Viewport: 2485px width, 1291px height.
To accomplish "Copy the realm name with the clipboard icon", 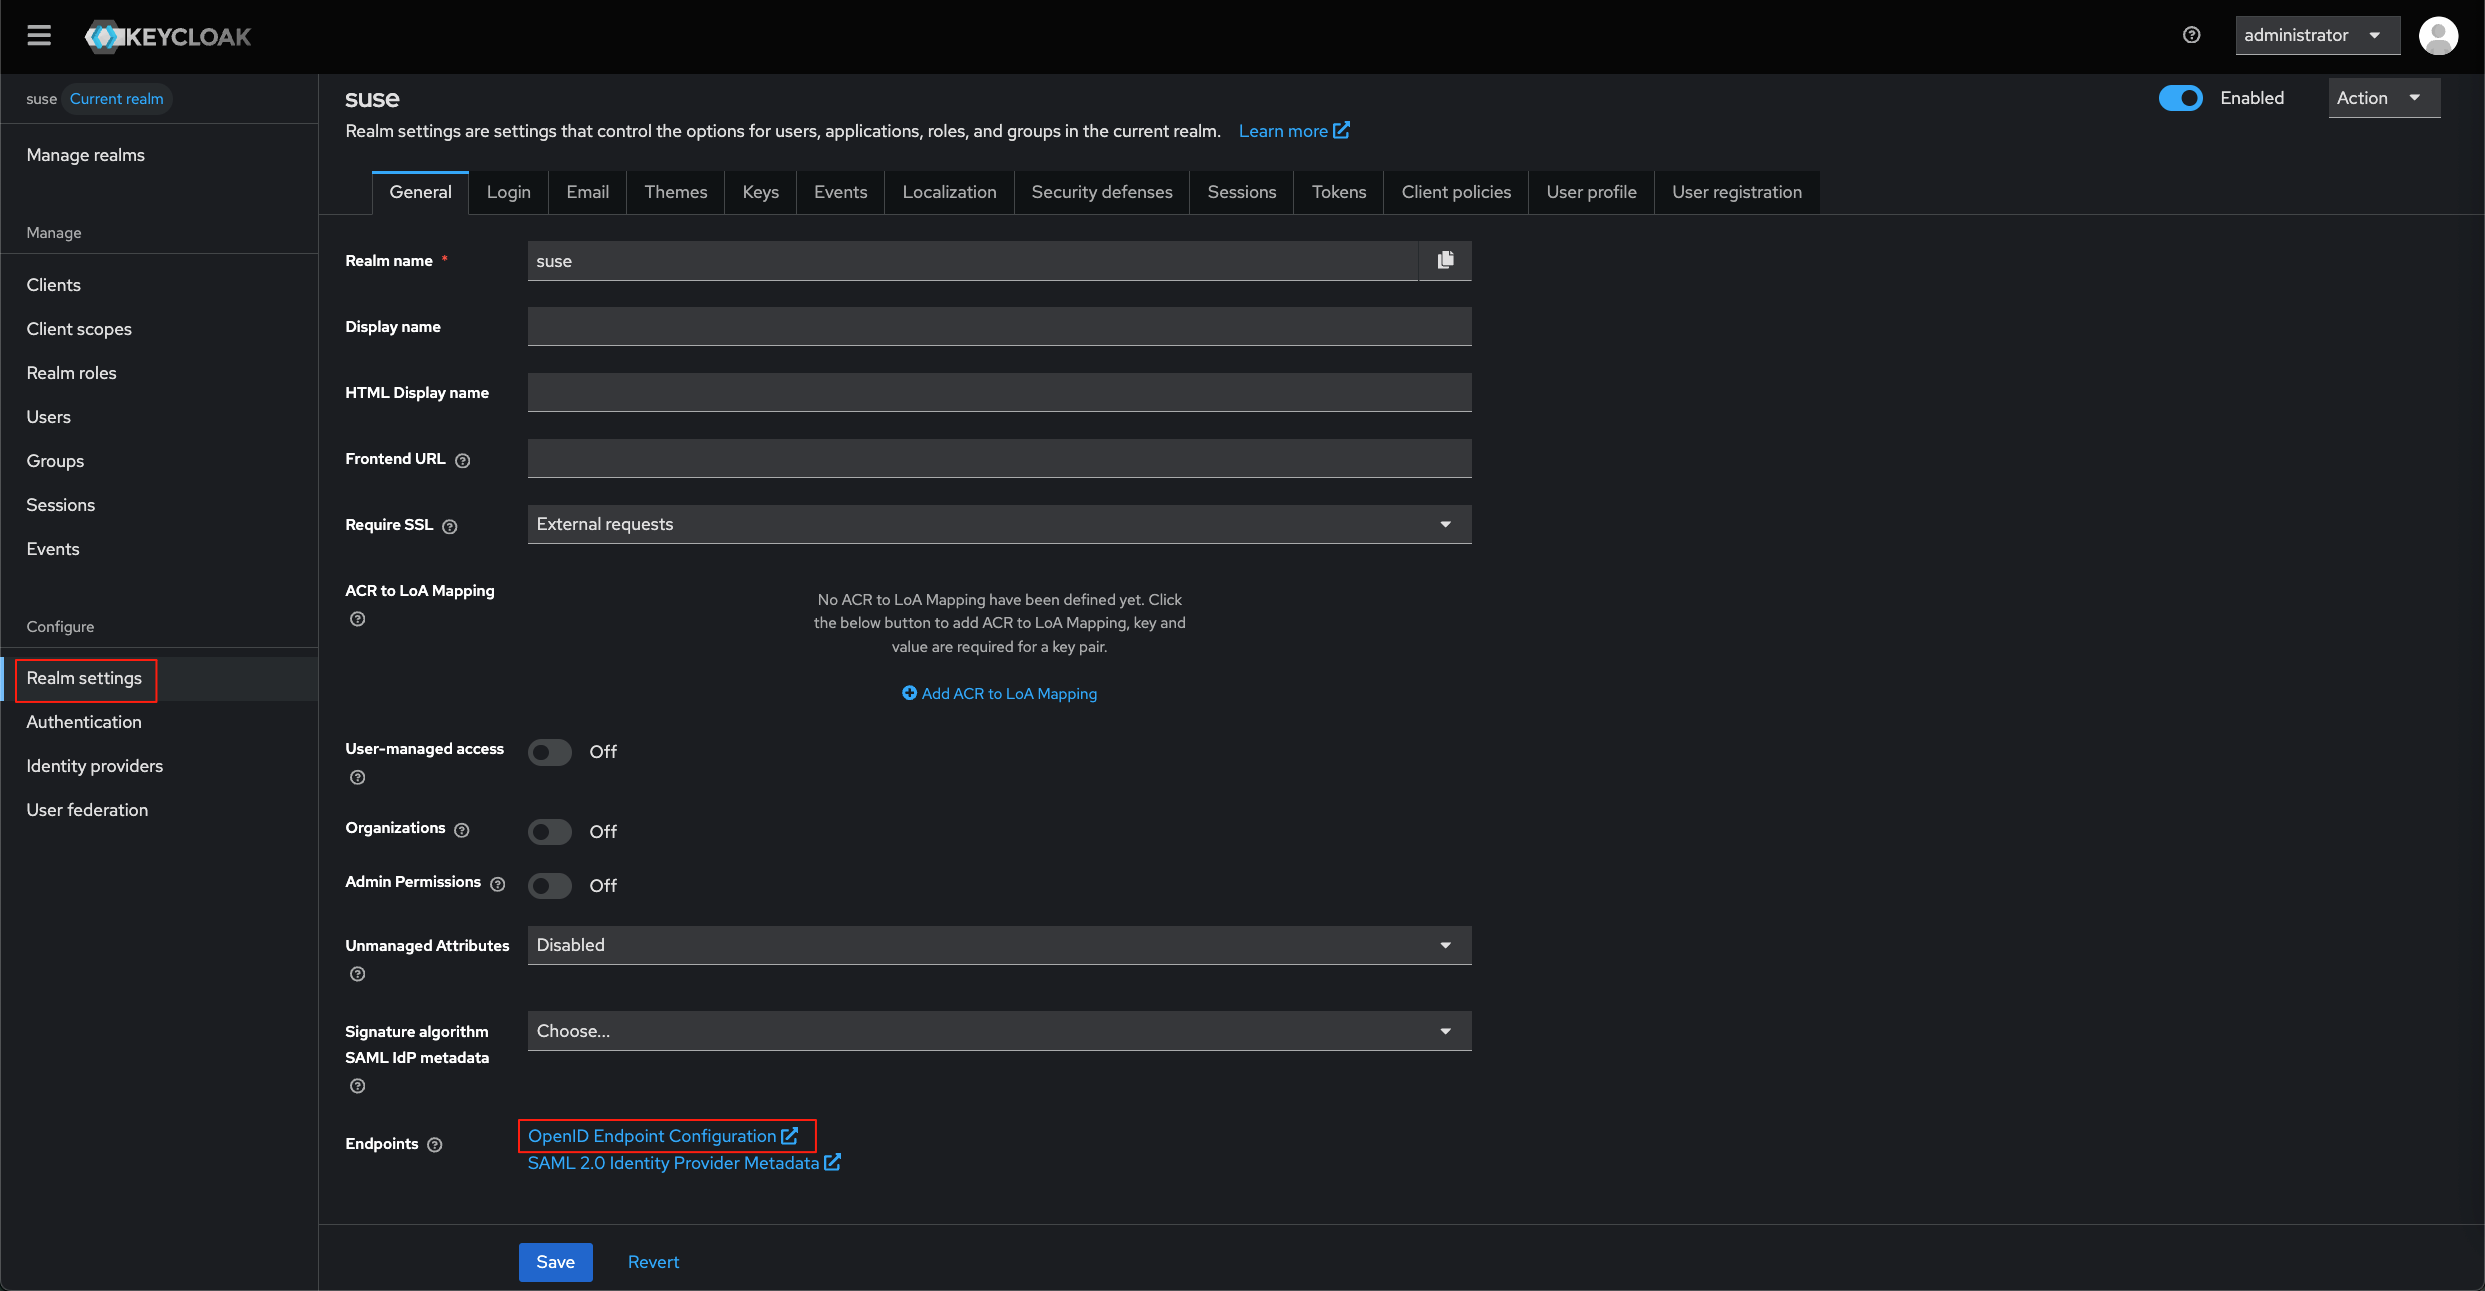I will point(1445,260).
